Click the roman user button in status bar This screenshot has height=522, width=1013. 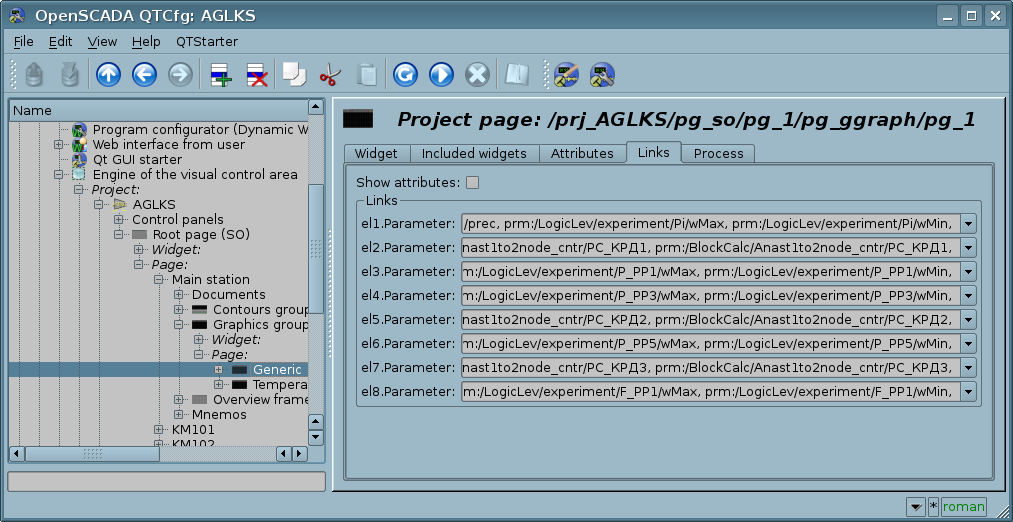pyautogui.click(x=963, y=507)
